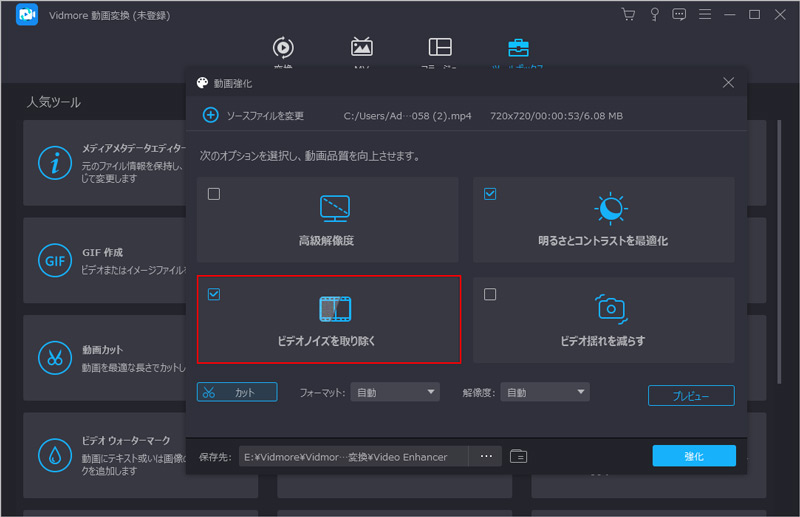Click the key registration icon
Screen dimensions: 800x517
[x=654, y=14]
